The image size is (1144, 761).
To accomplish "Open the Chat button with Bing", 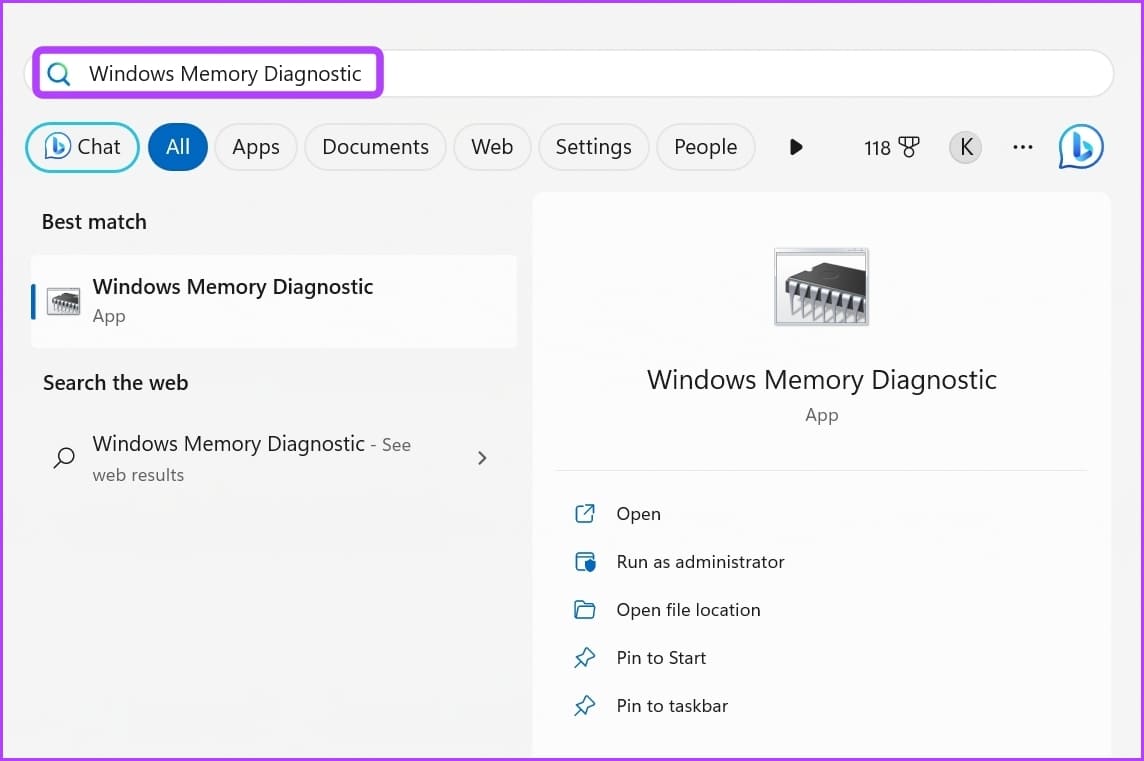I will (82, 147).
